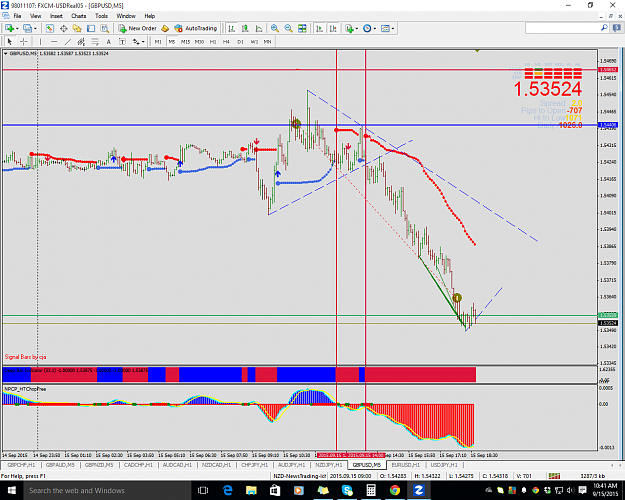The width and height of the screenshot is (625, 500).
Task: Switch to the NZDJPY,H1 chart tab
Action: click(329, 465)
